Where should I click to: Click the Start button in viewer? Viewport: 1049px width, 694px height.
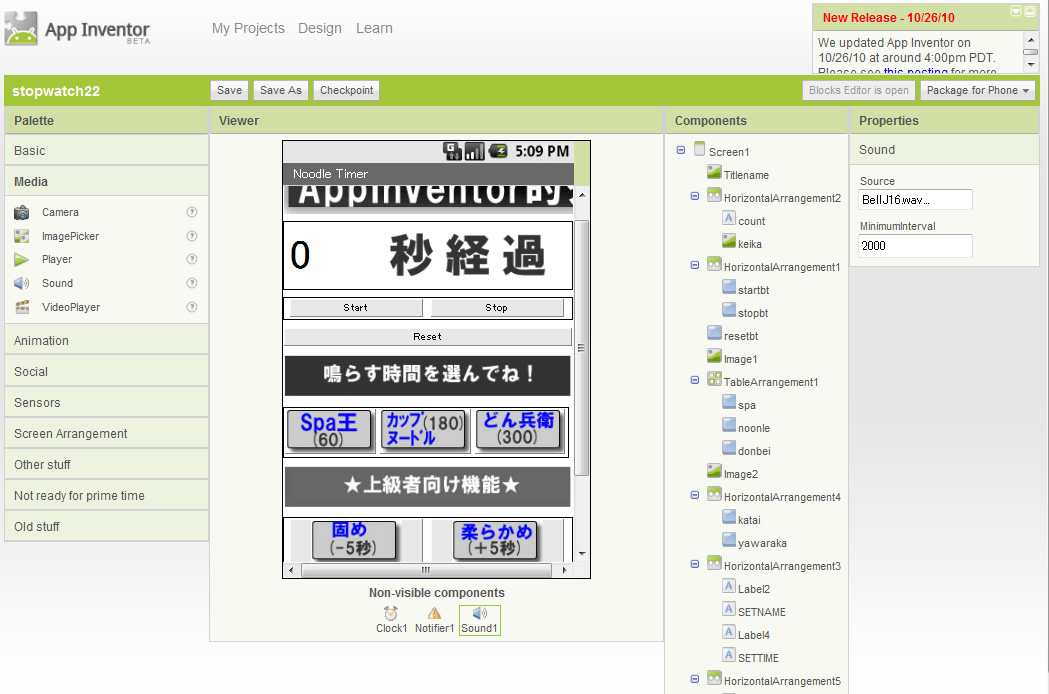(x=355, y=308)
